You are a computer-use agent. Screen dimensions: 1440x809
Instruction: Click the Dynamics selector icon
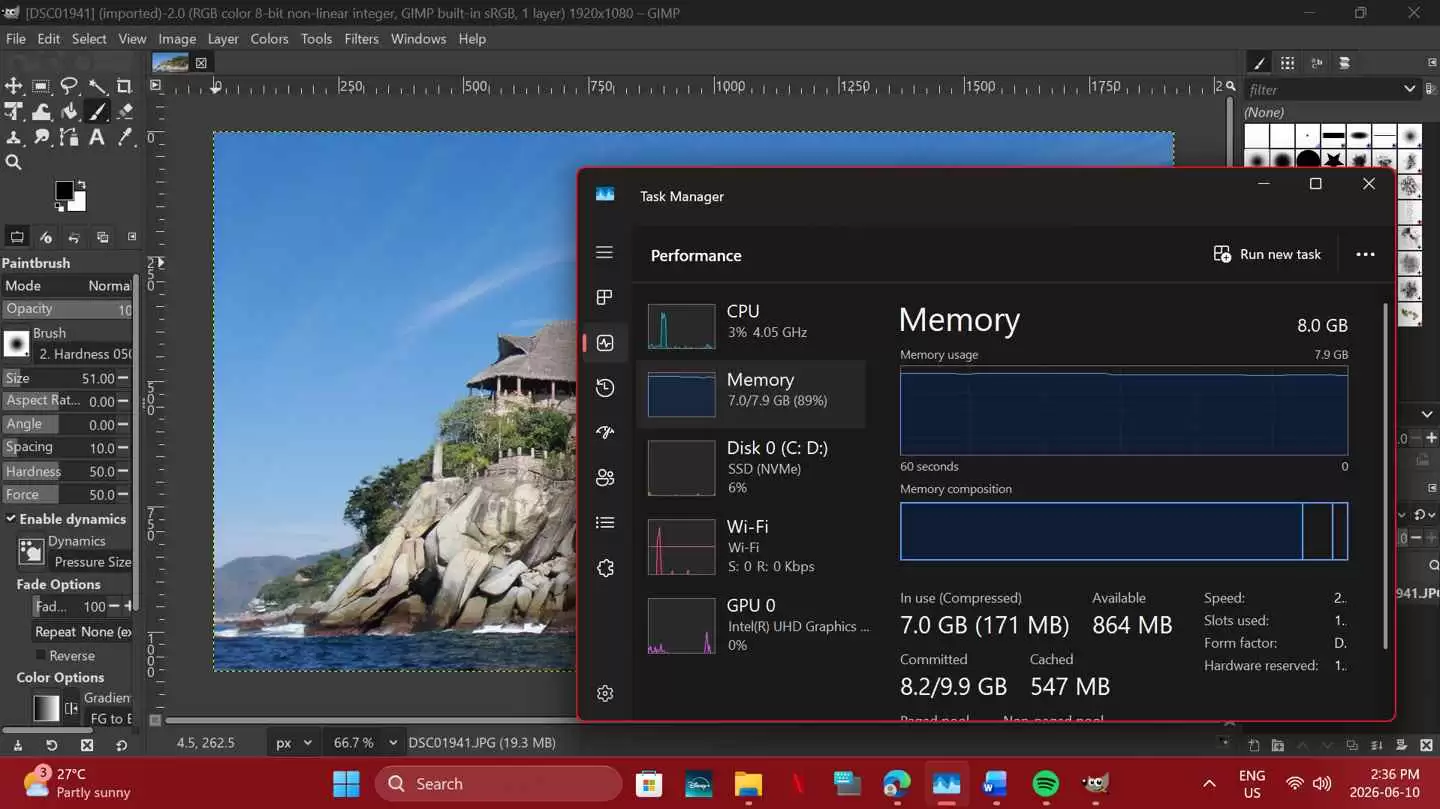tap(31, 551)
